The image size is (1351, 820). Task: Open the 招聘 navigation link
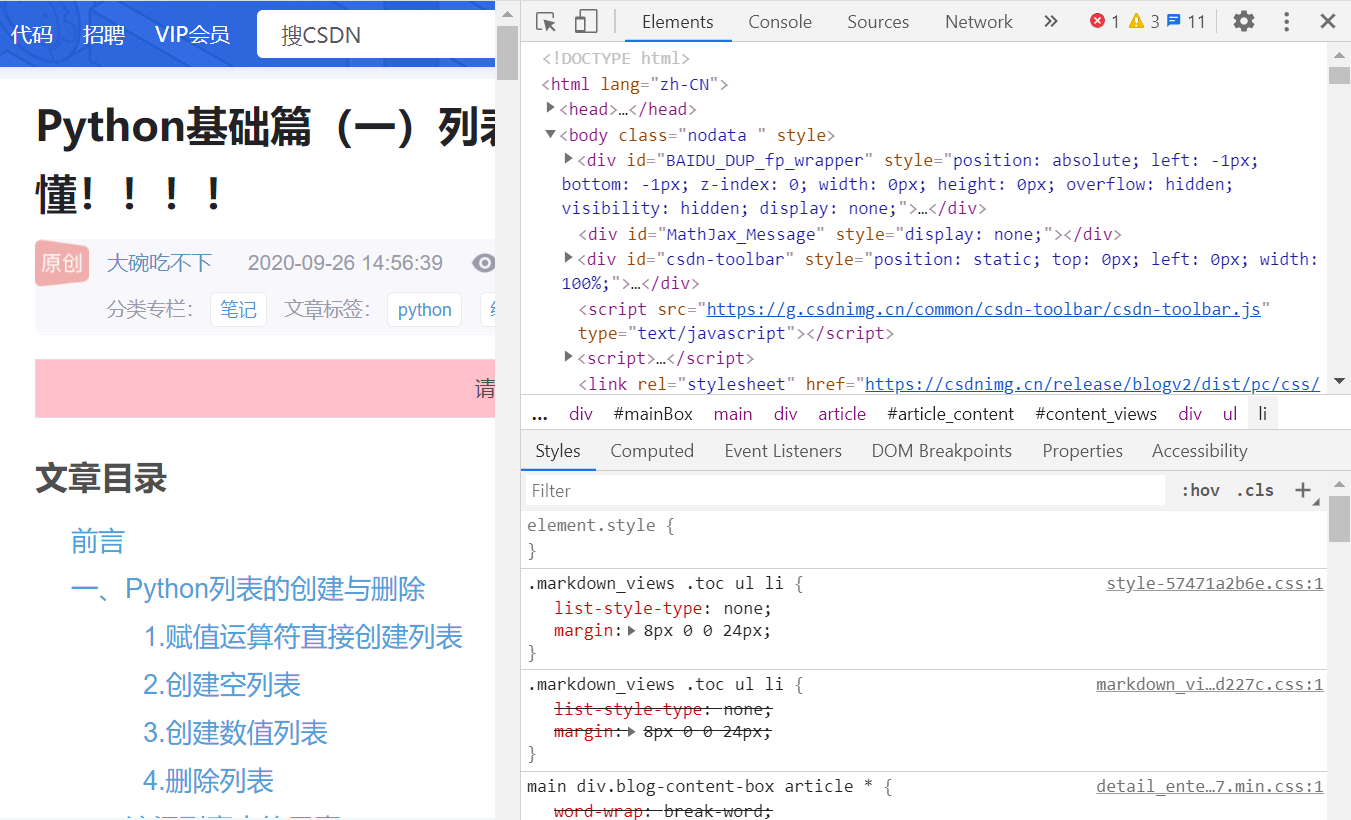tap(104, 35)
